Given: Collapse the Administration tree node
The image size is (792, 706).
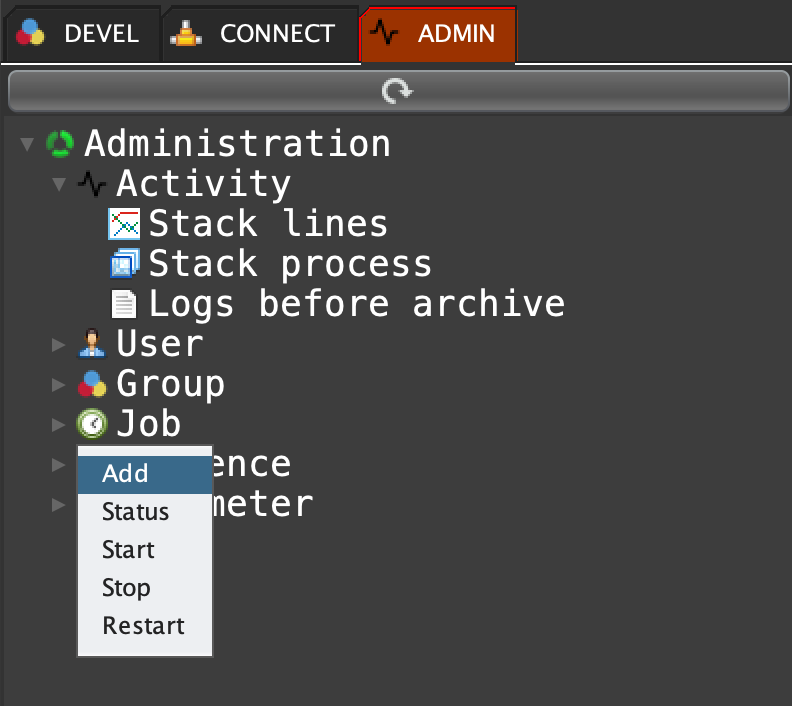Looking at the screenshot, I should coord(27,145).
